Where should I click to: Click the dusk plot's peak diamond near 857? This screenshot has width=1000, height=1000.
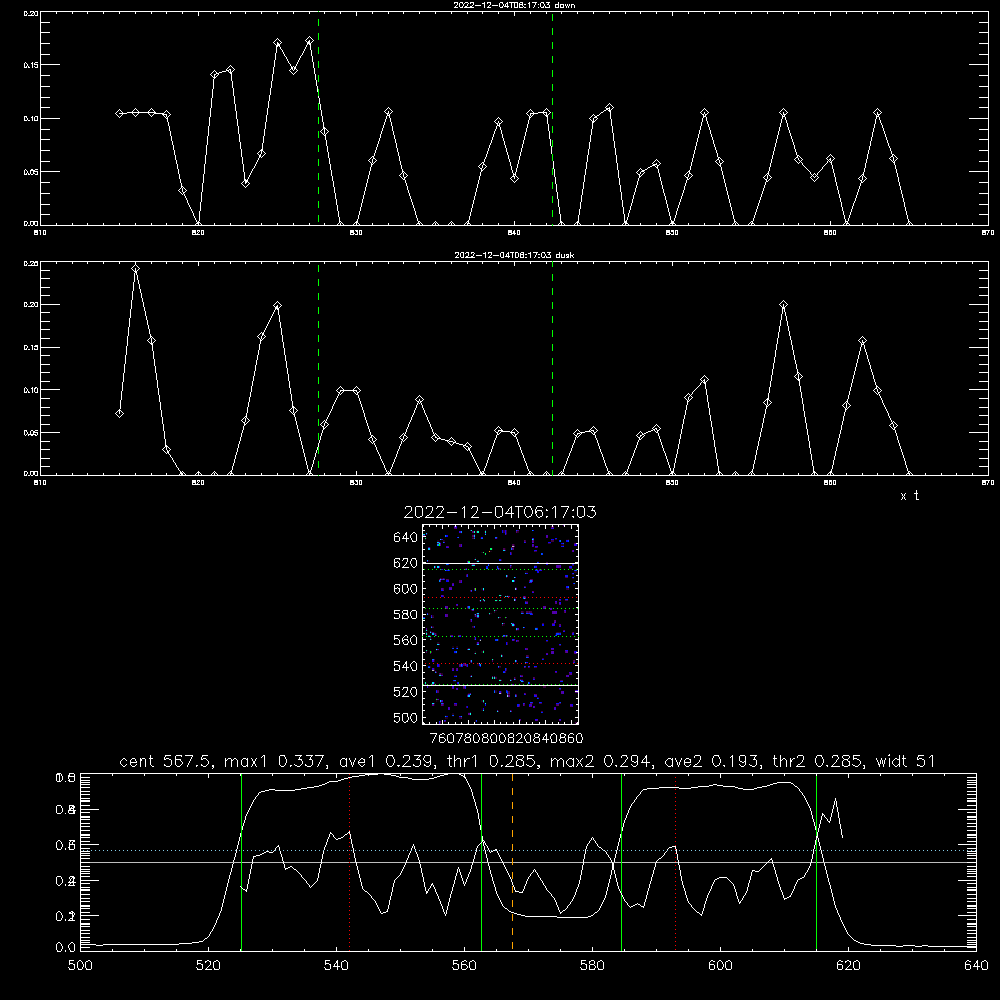point(784,305)
